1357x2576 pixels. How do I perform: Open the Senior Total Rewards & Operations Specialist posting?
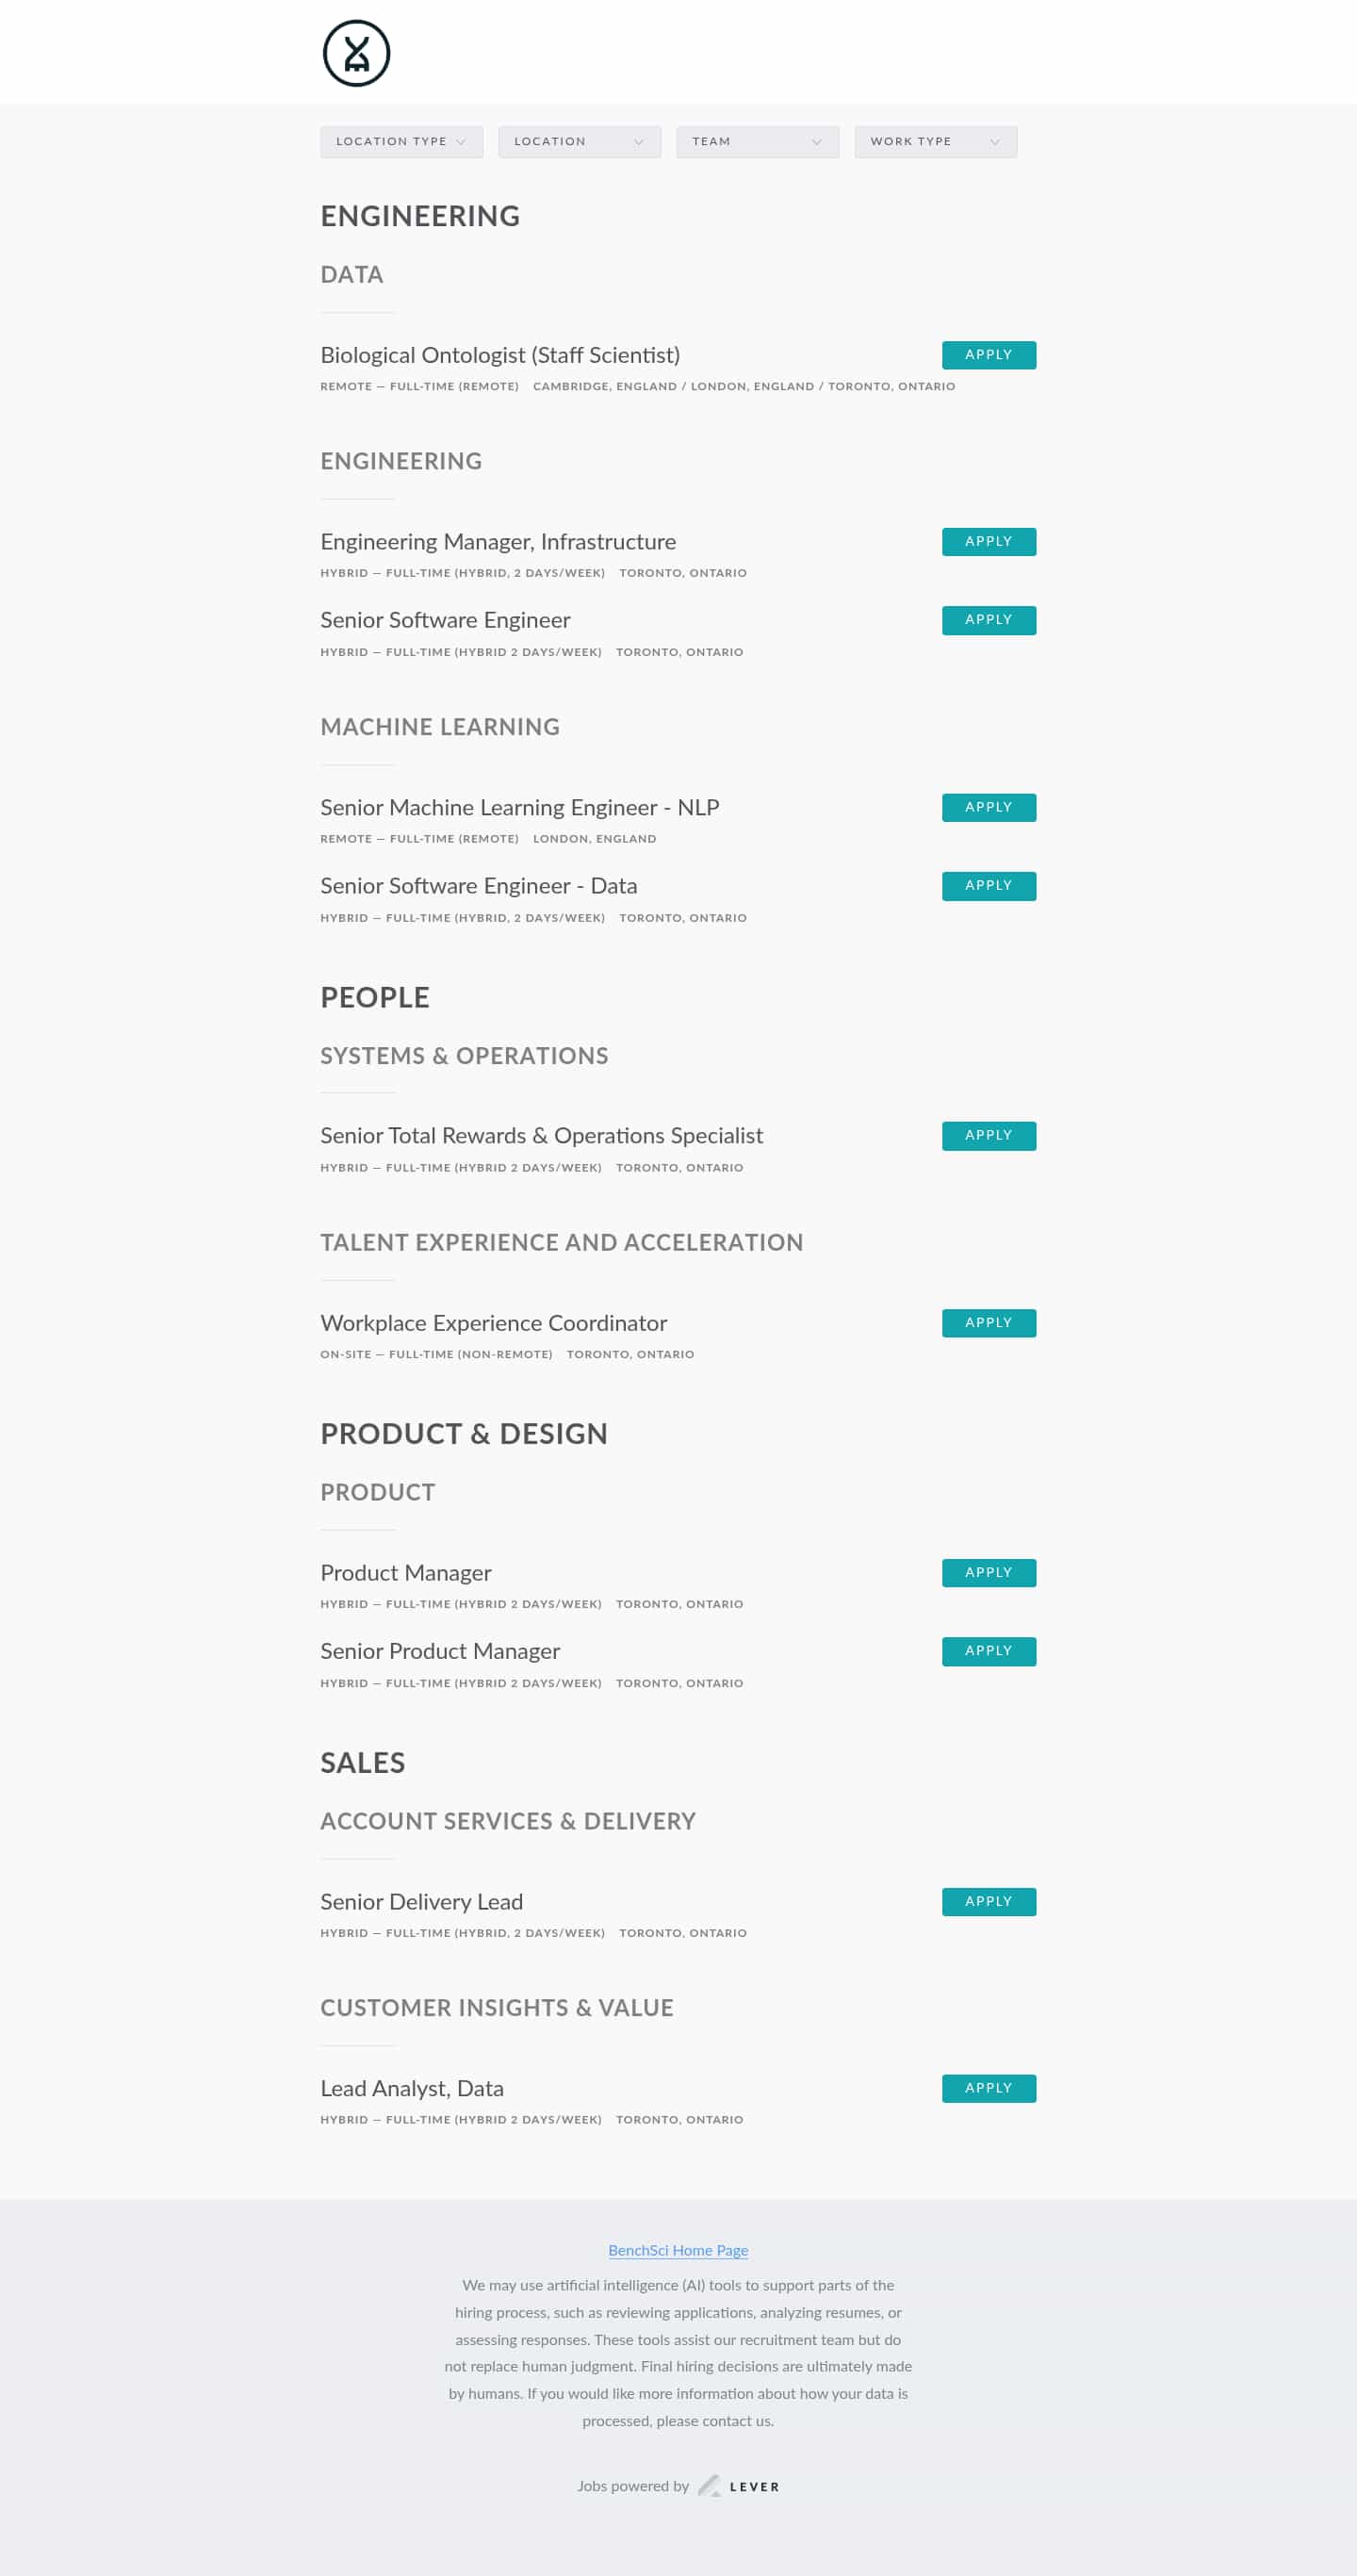click(x=541, y=1136)
